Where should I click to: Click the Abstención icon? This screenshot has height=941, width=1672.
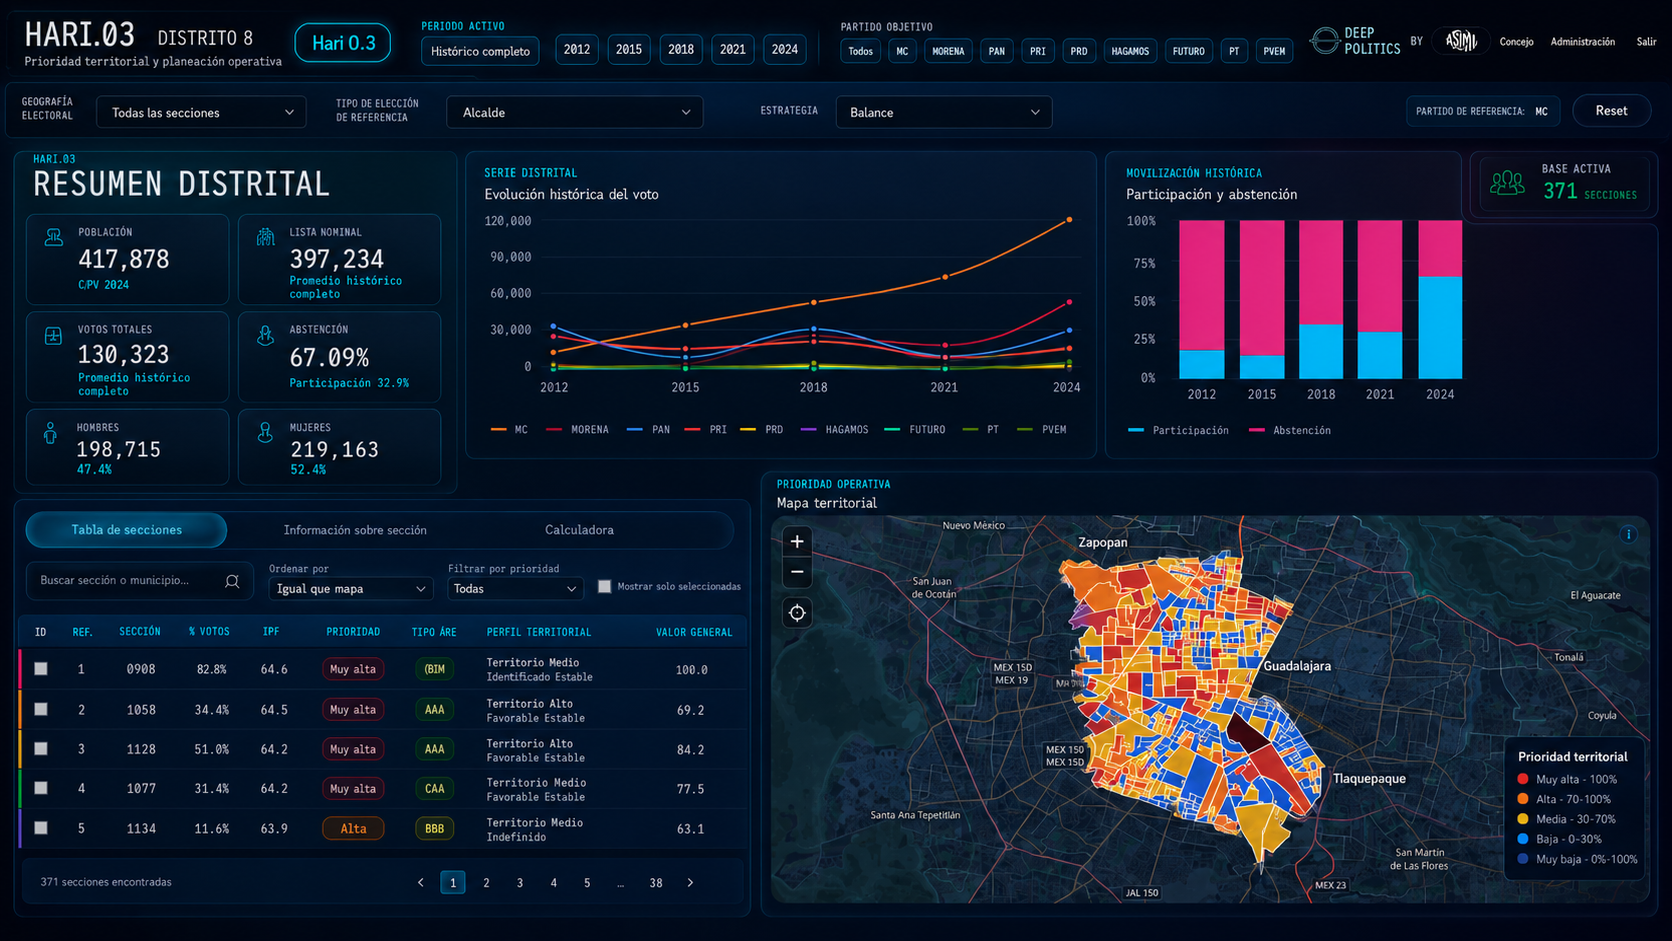[265, 336]
